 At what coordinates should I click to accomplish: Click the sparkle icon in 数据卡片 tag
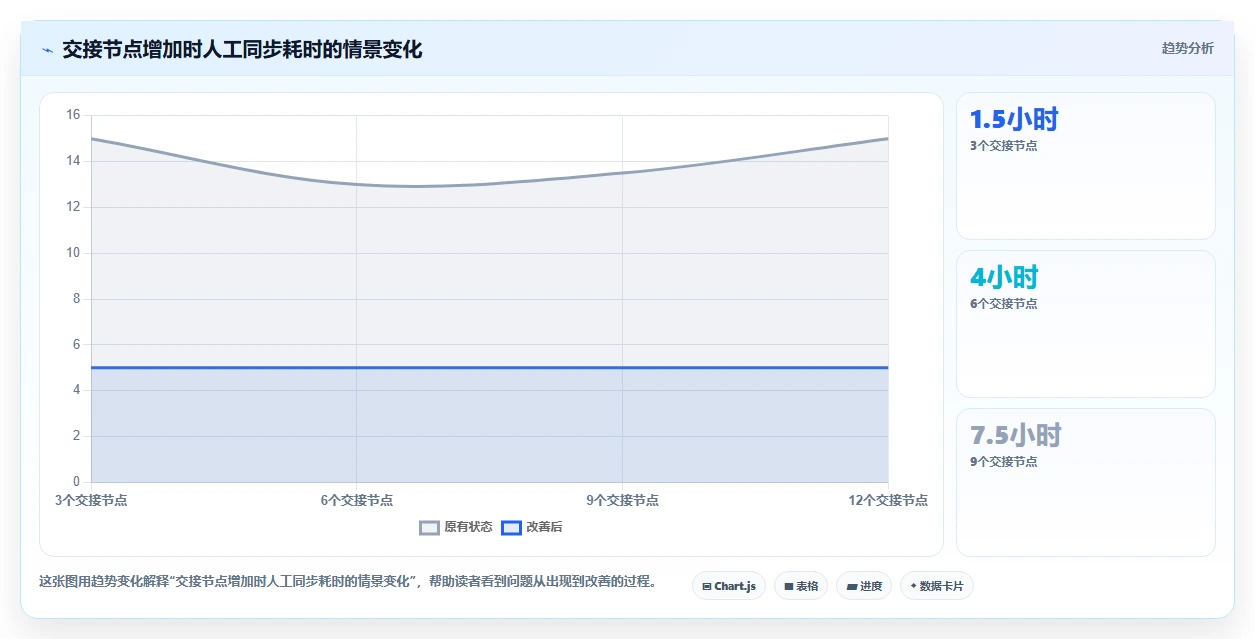[913, 586]
